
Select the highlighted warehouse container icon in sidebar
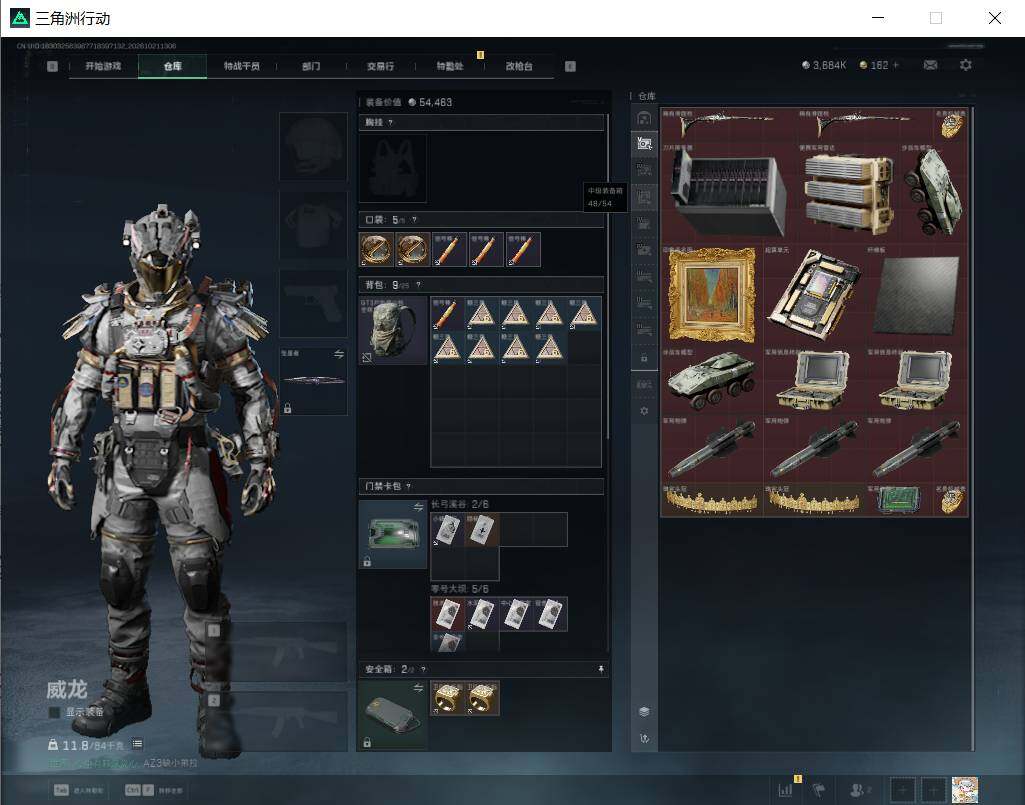coord(644,143)
